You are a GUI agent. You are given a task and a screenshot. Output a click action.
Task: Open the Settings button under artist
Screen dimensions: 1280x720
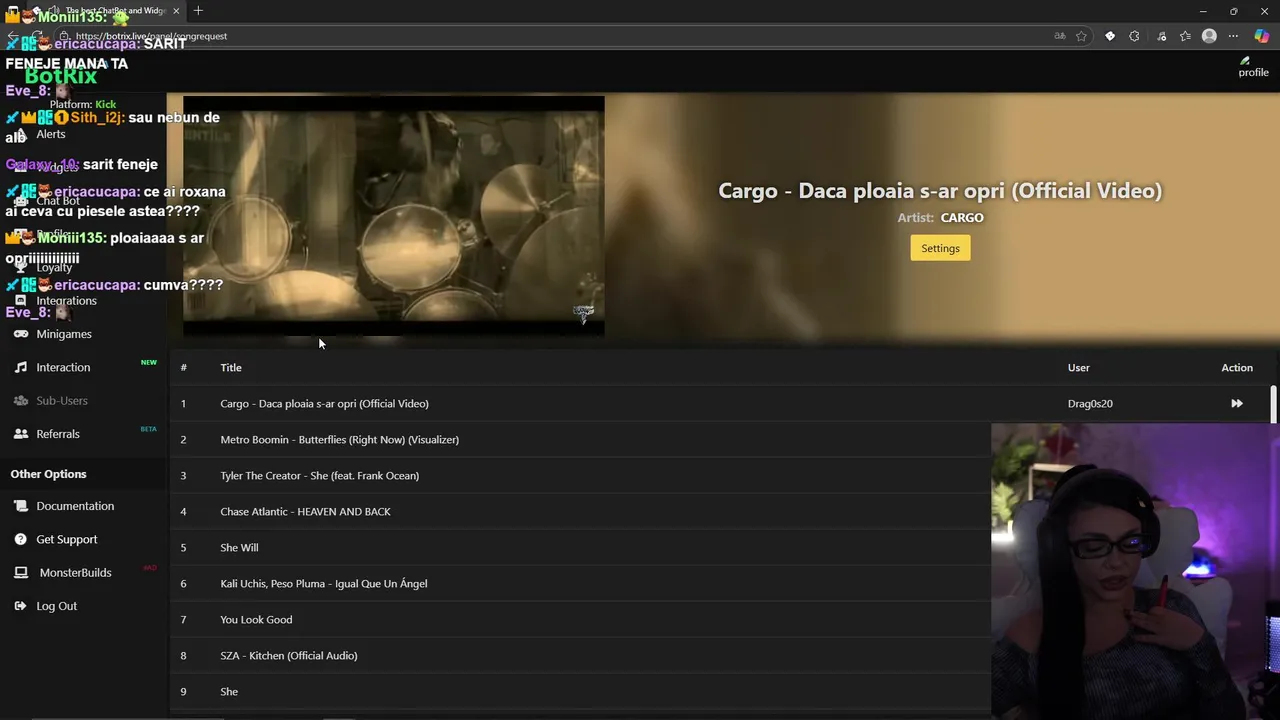click(x=940, y=248)
